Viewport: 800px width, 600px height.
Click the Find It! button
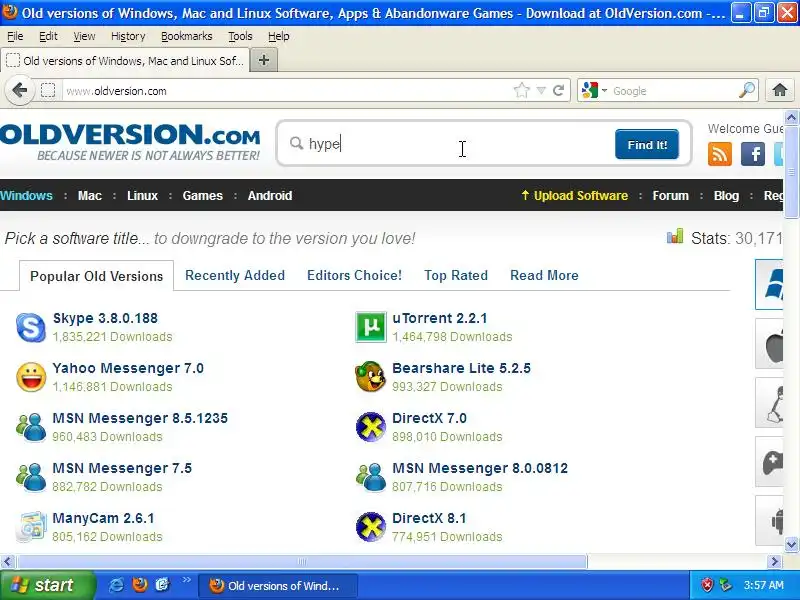[x=647, y=144]
